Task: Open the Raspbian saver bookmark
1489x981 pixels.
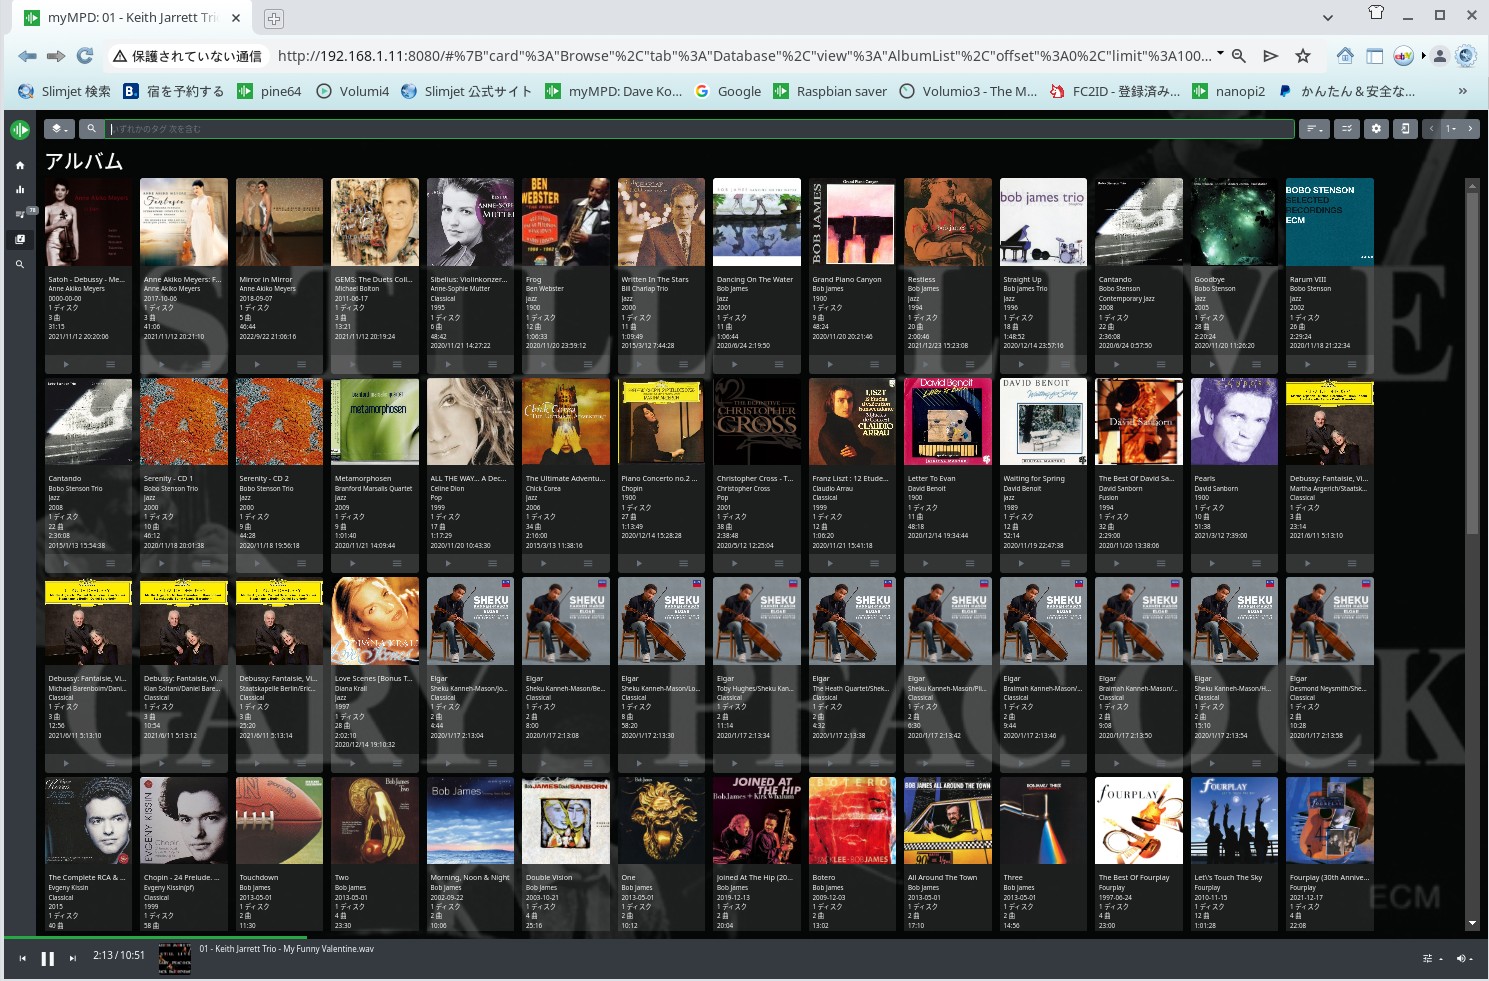Action: (x=830, y=91)
